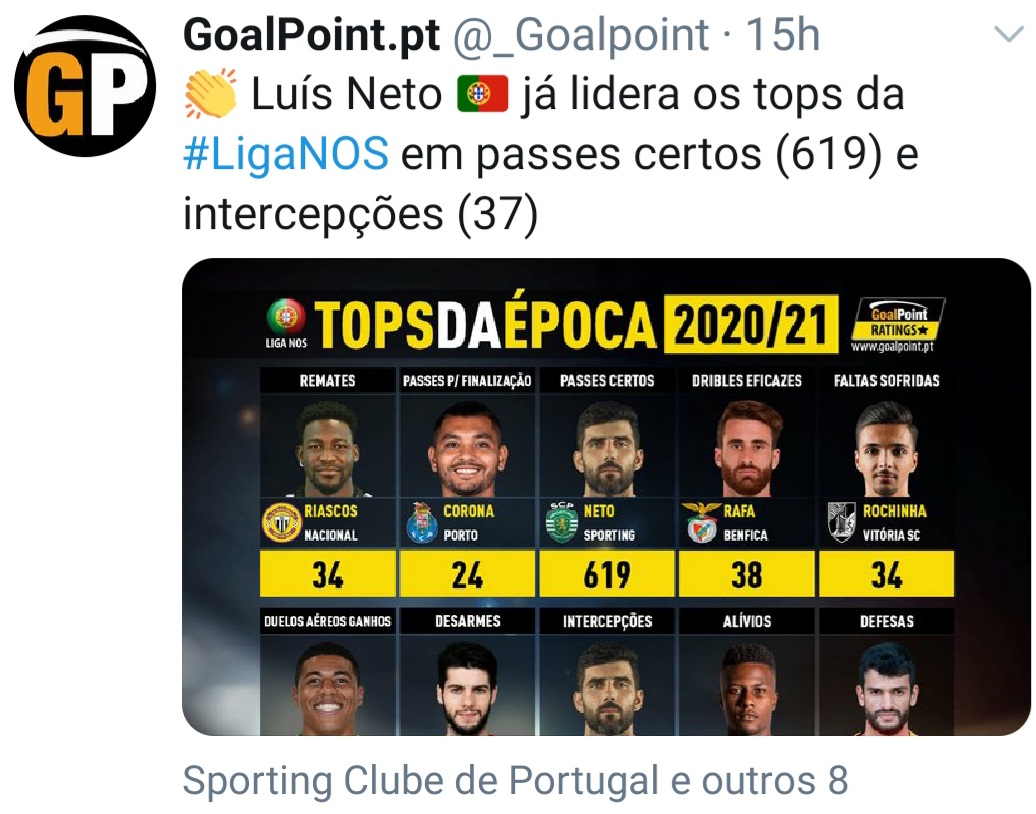Screen dimensions: 1036x814
Task: Click the GoalPoint.pt account name
Action: pos(312,34)
